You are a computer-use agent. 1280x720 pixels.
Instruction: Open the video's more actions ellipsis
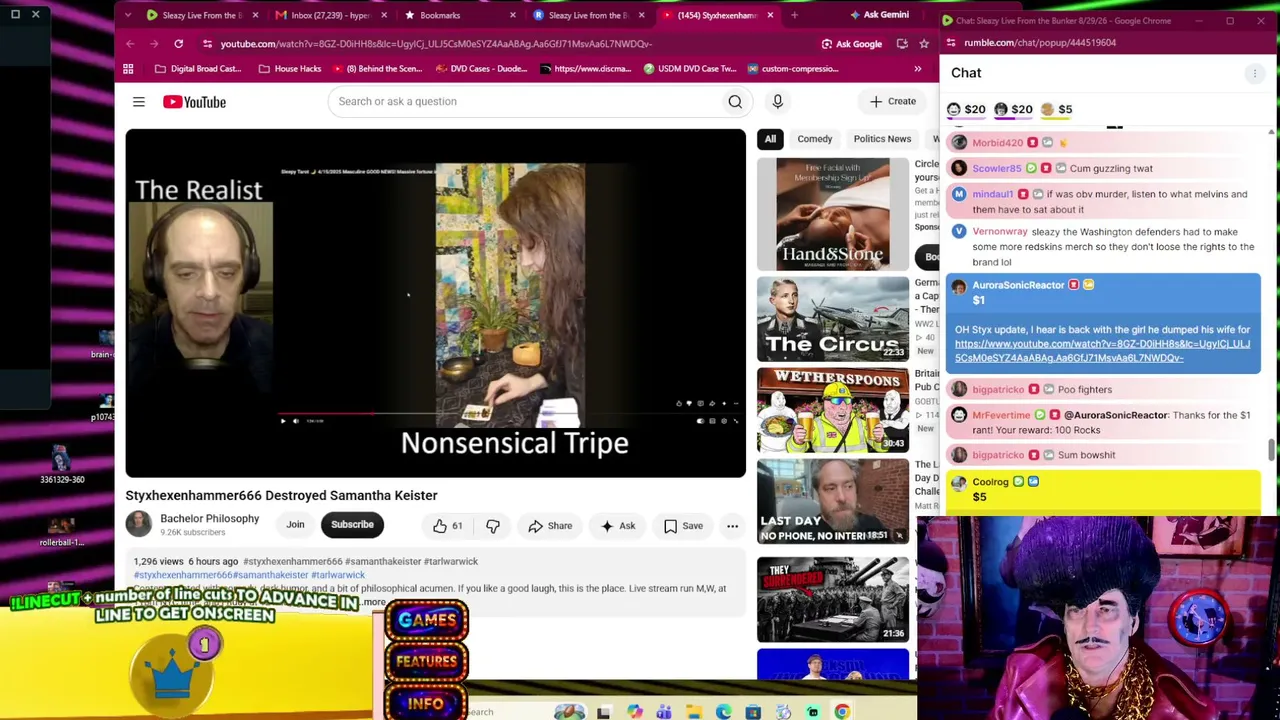pyautogui.click(x=732, y=526)
